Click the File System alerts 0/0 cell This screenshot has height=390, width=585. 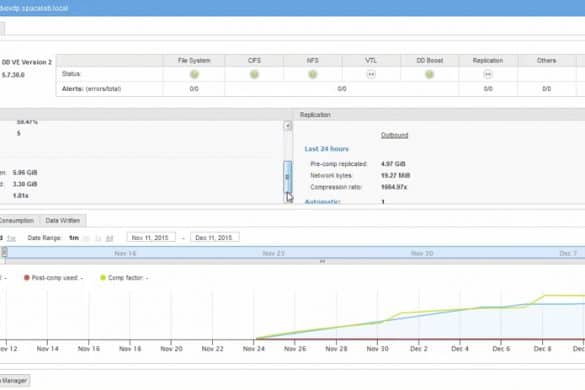[194, 89]
